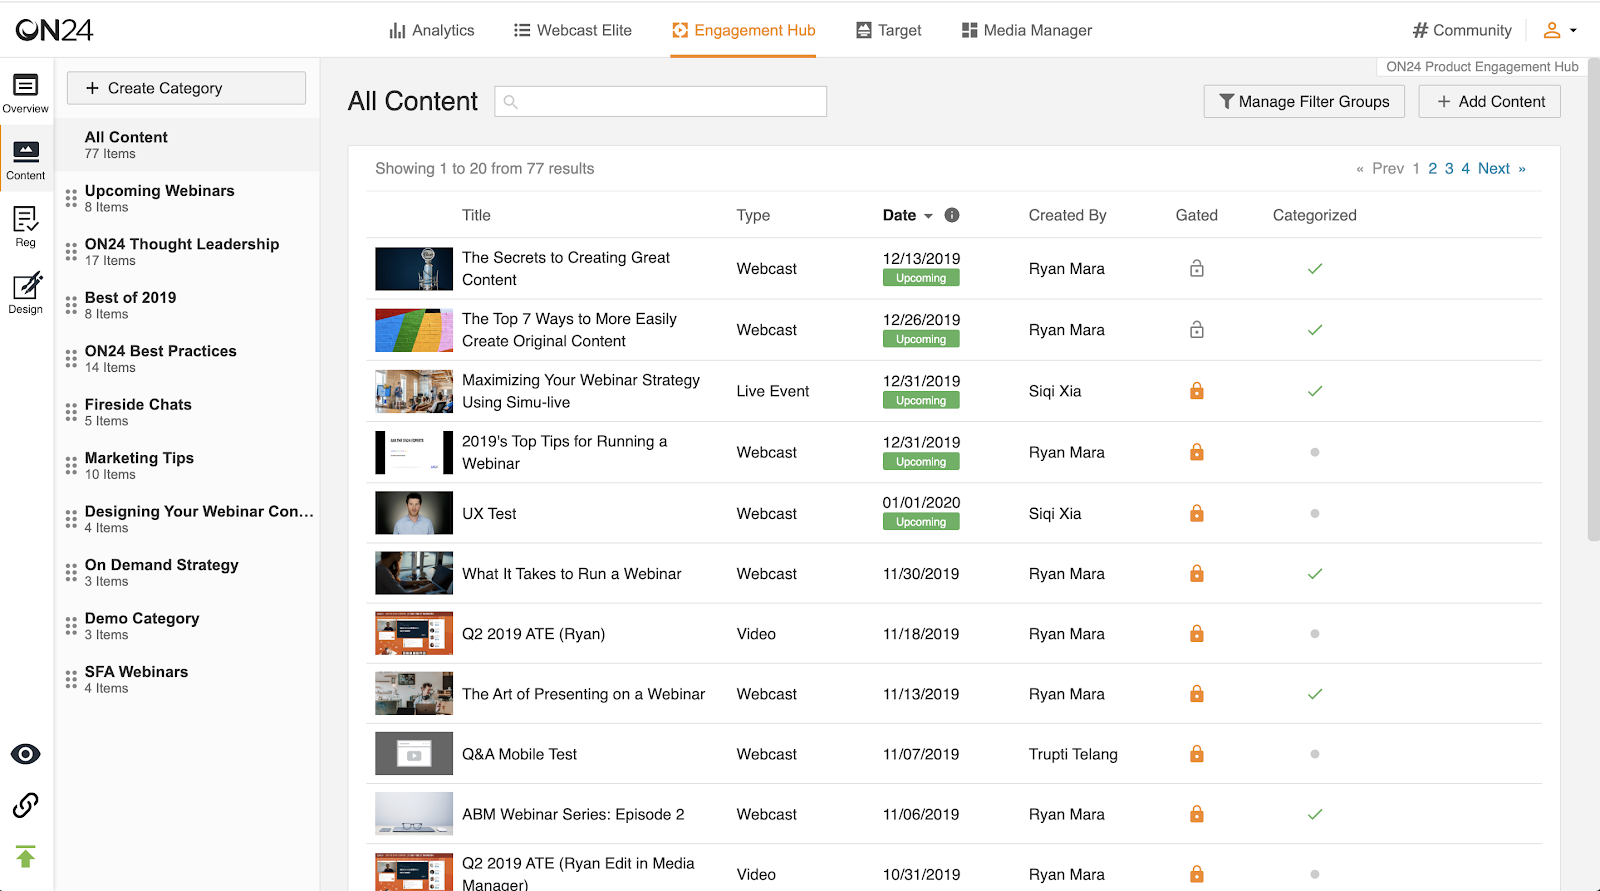Click the Type column header
Image resolution: width=1600 pixels, height=891 pixels.
(x=753, y=215)
